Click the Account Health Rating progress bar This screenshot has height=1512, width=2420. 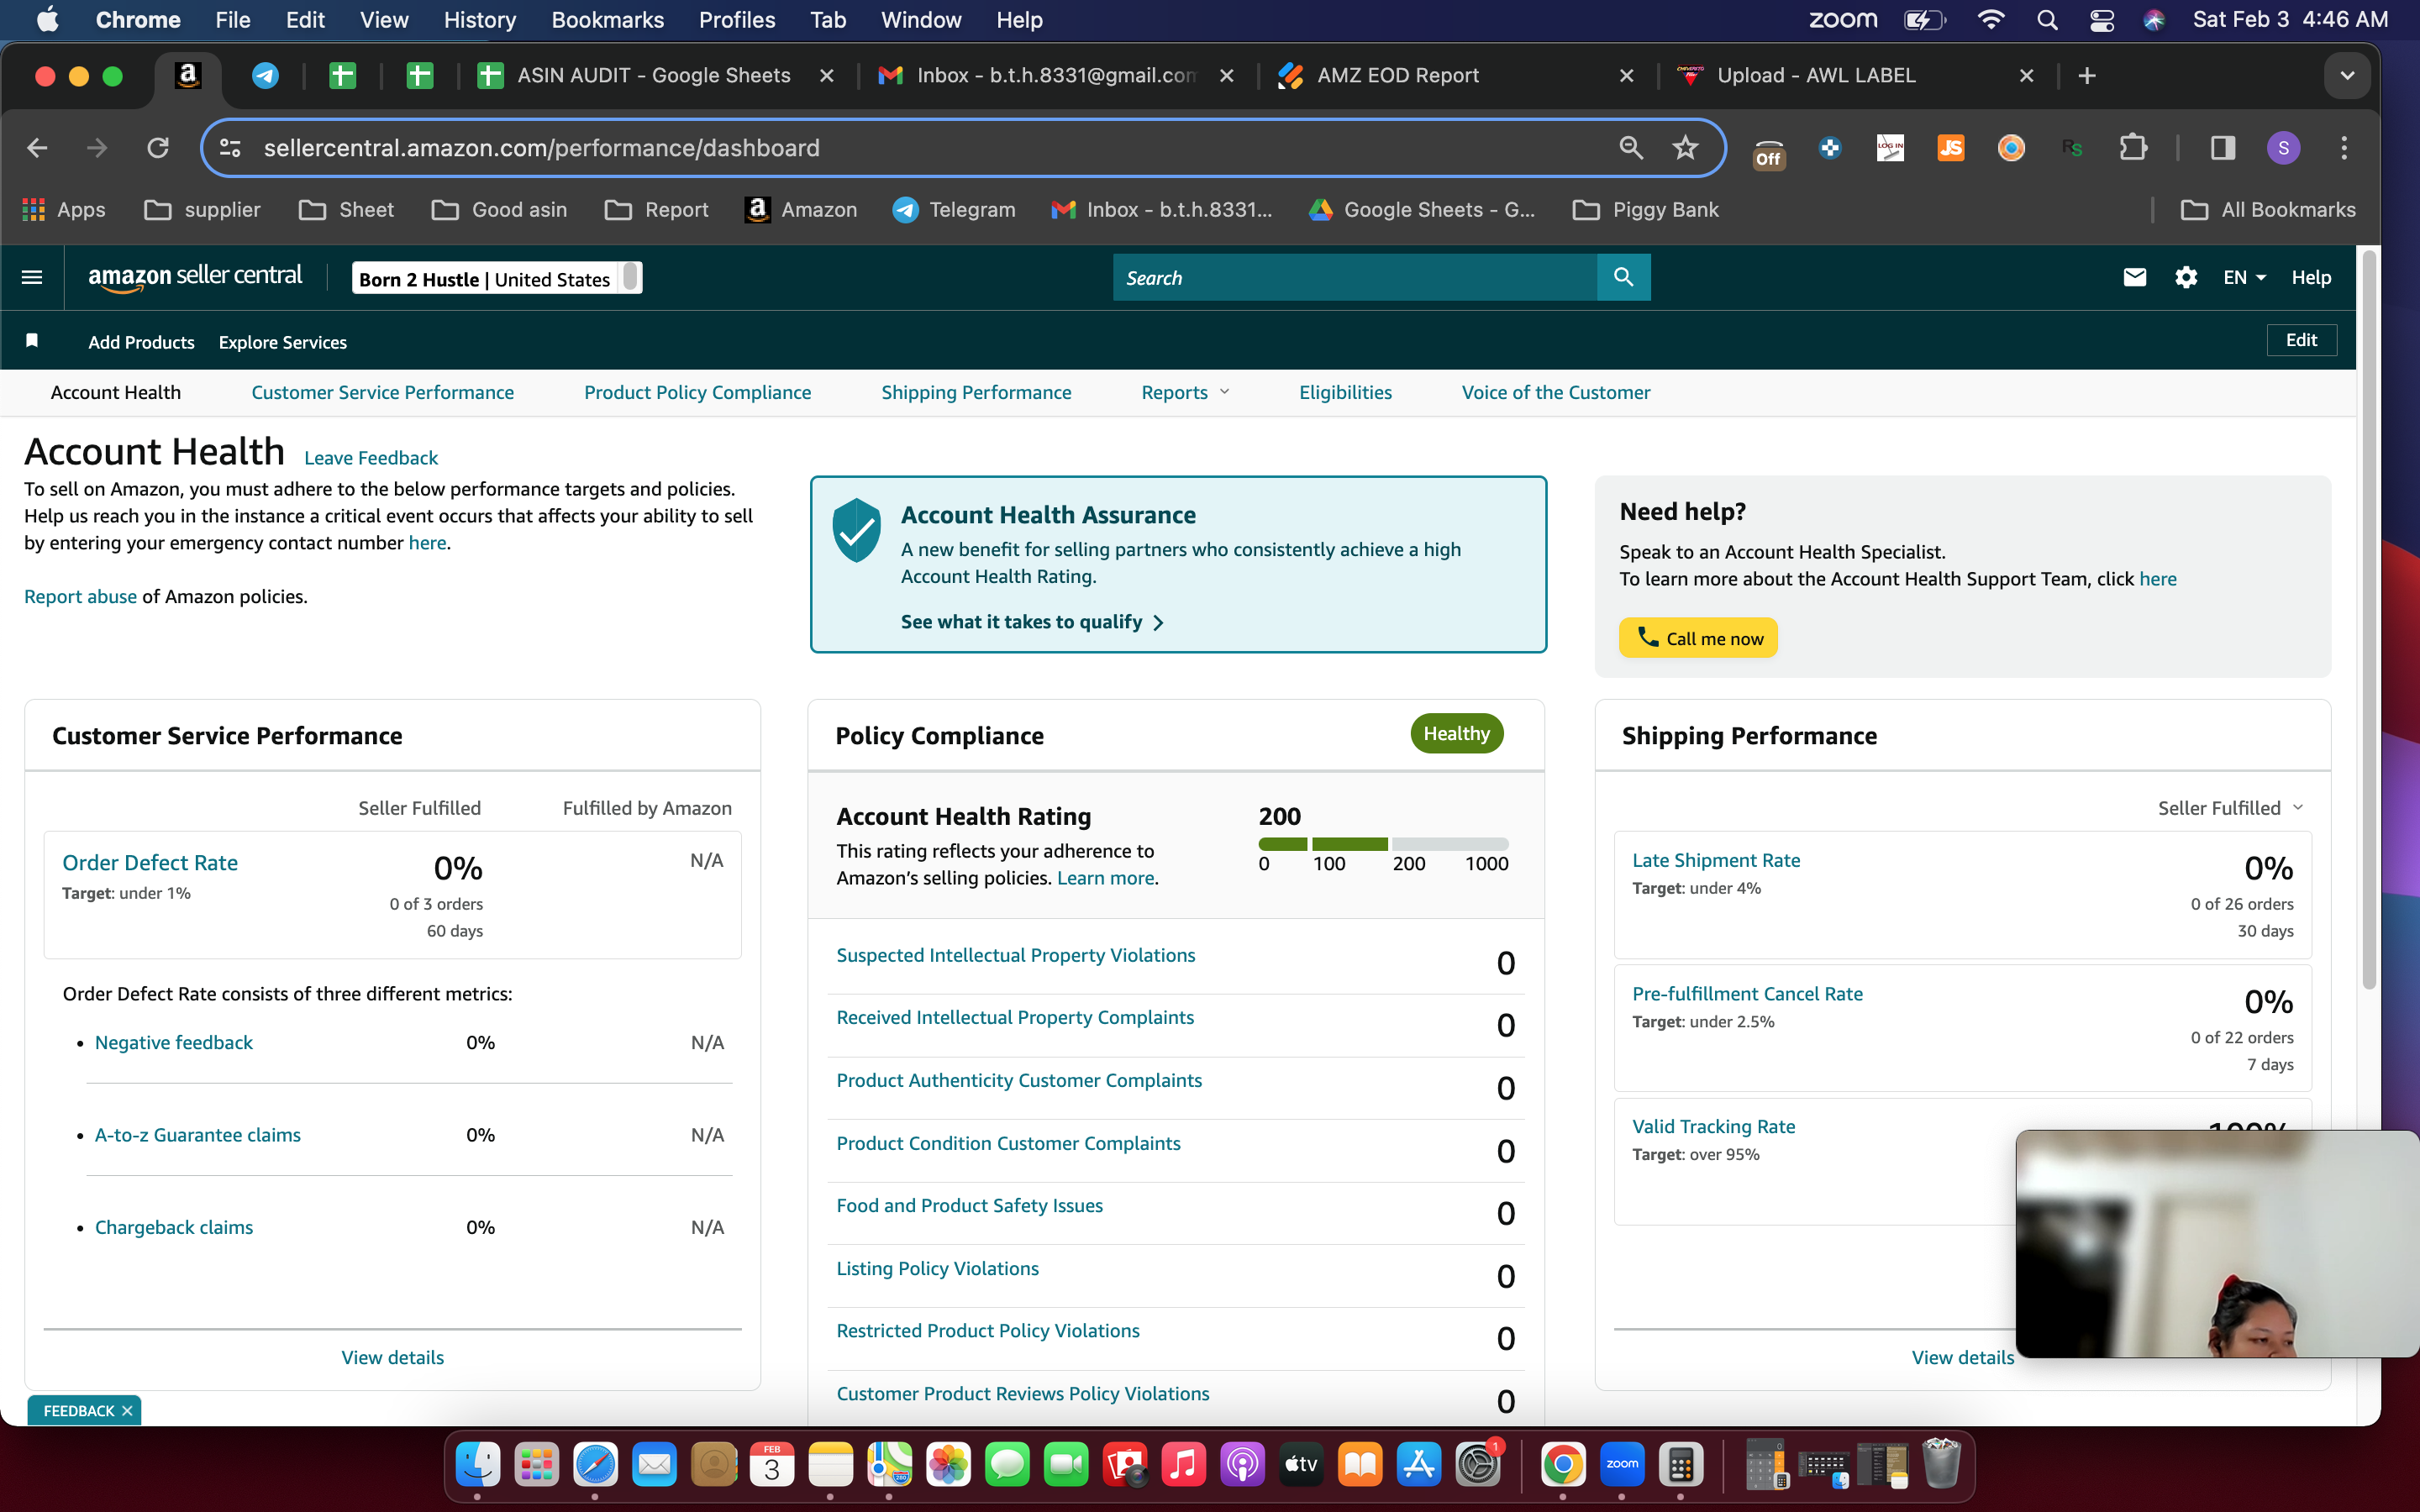[x=1383, y=844]
